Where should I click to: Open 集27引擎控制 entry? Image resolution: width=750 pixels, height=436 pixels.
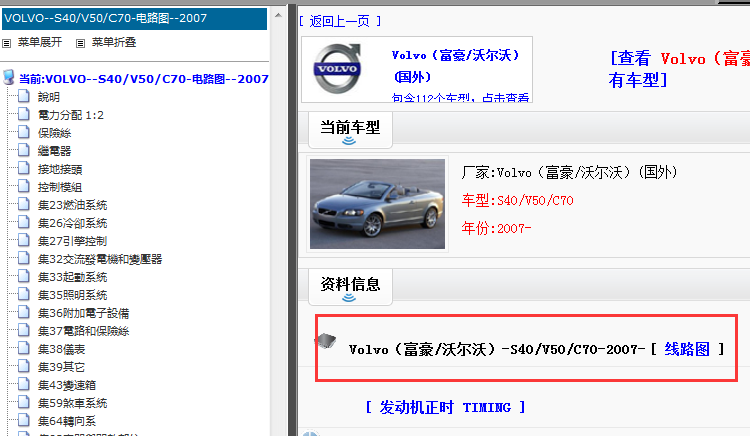(73, 241)
